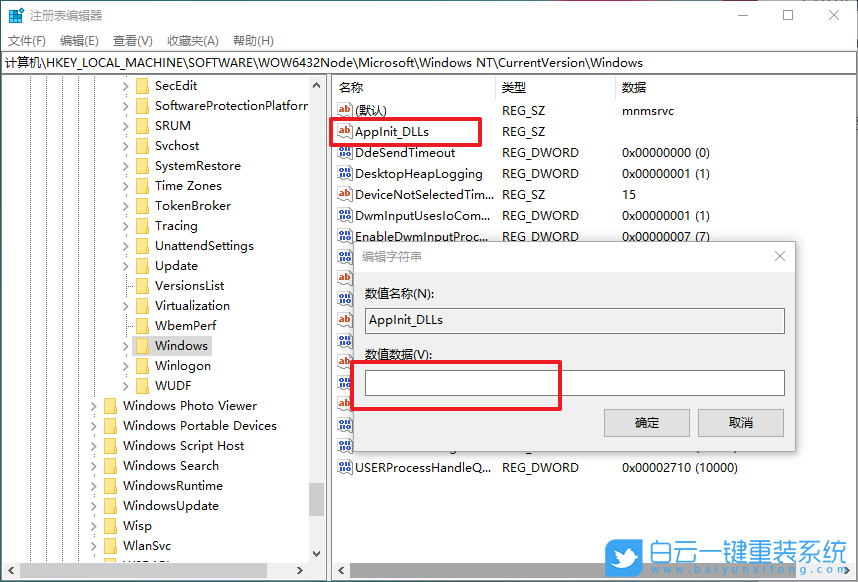The height and width of the screenshot is (582, 858).
Task: Click the 确定 button in the dialog
Action: coord(646,422)
